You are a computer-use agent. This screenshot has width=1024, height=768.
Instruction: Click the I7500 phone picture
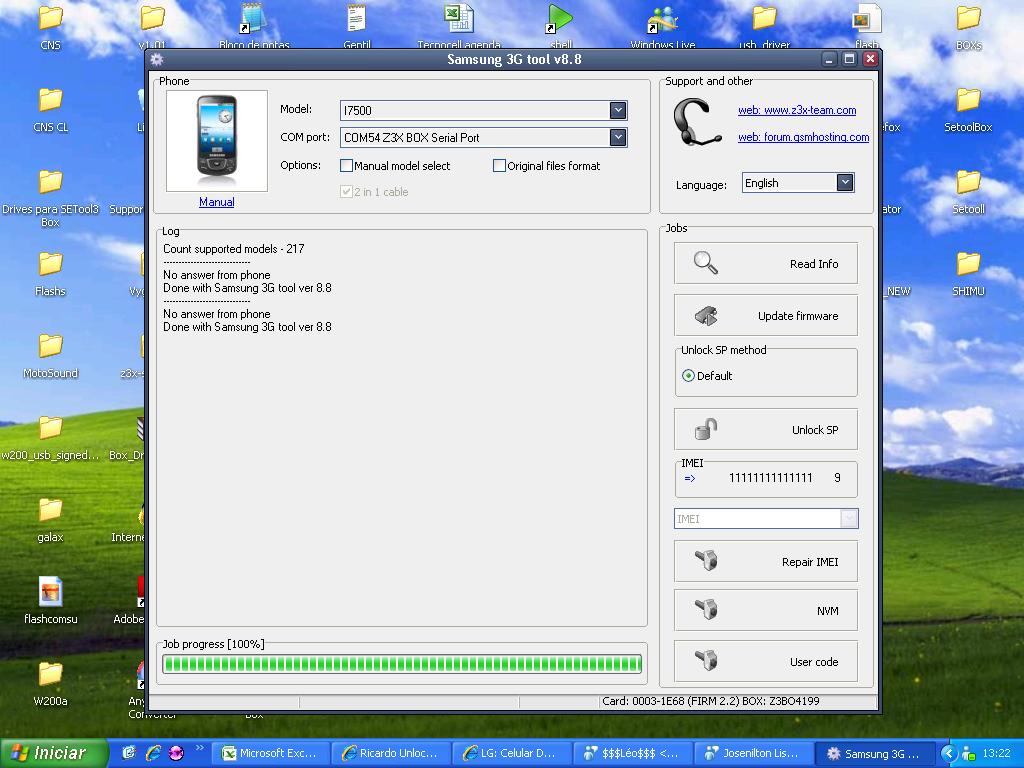click(217, 141)
